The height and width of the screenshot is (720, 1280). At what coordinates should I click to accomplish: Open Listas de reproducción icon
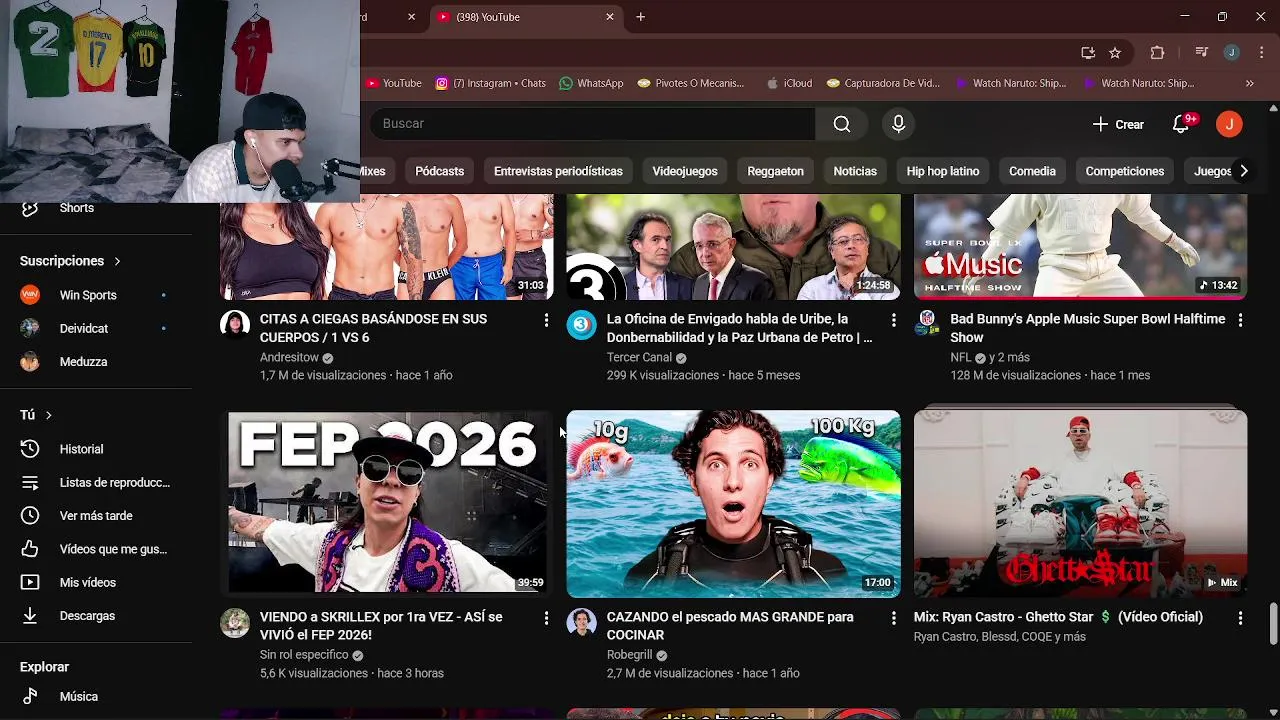(30, 482)
